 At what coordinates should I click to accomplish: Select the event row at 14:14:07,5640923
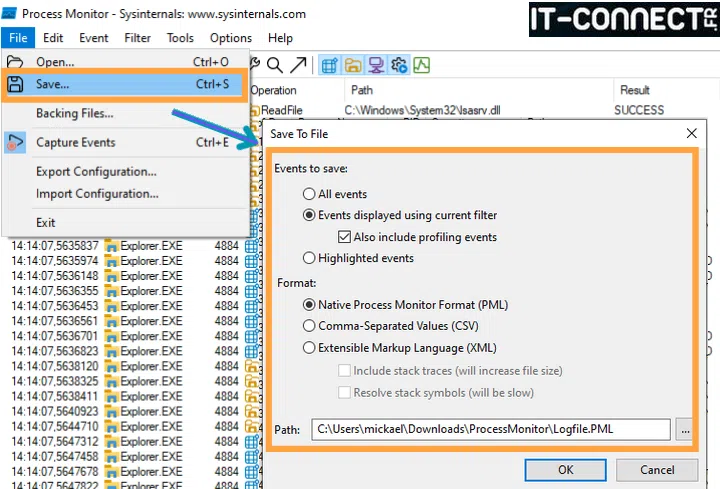(x=131, y=411)
